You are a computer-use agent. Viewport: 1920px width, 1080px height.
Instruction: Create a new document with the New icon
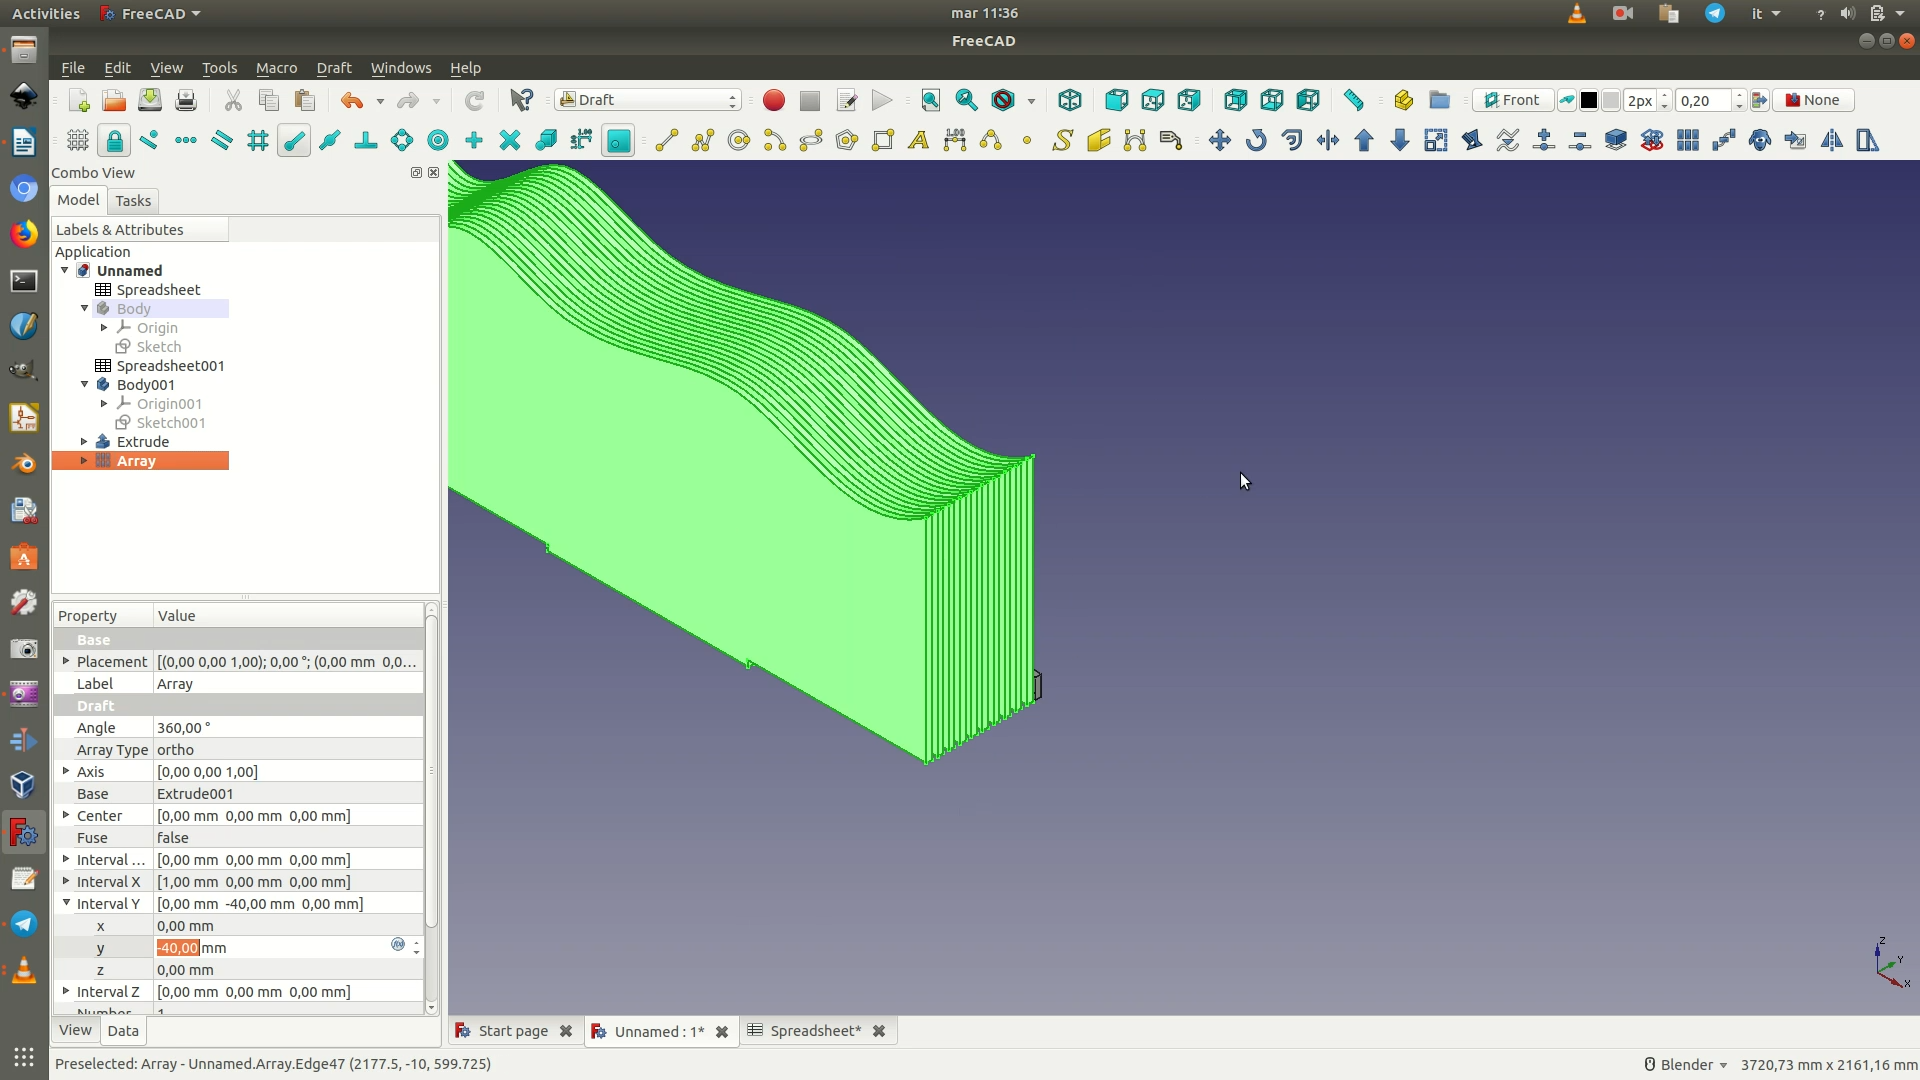point(78,100)
